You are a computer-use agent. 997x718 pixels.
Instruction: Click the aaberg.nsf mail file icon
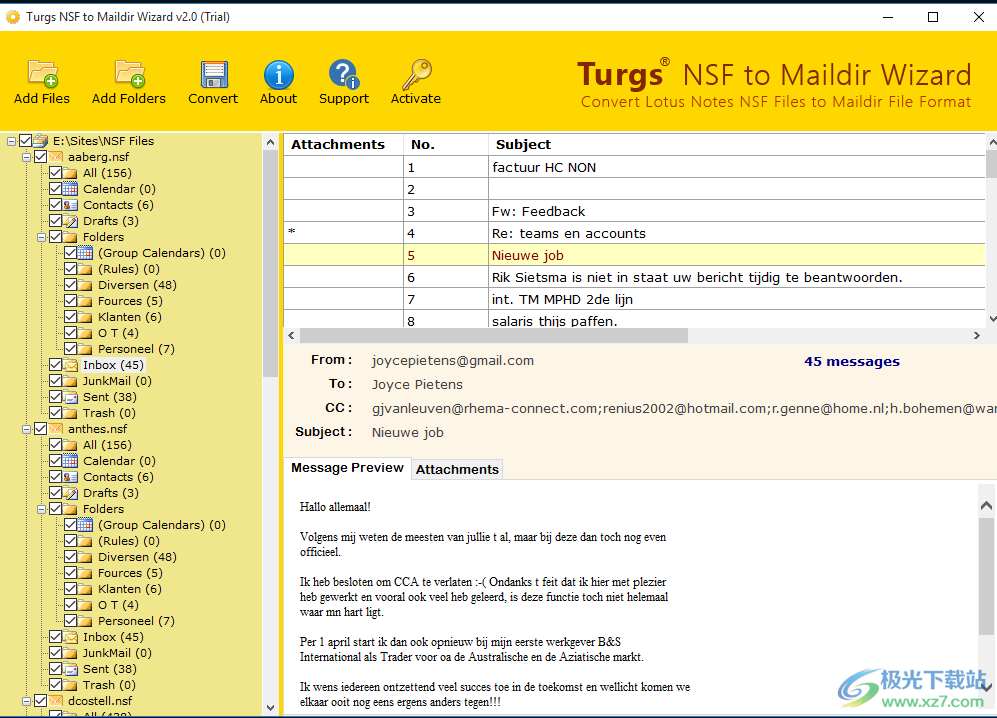pos(56,157)
